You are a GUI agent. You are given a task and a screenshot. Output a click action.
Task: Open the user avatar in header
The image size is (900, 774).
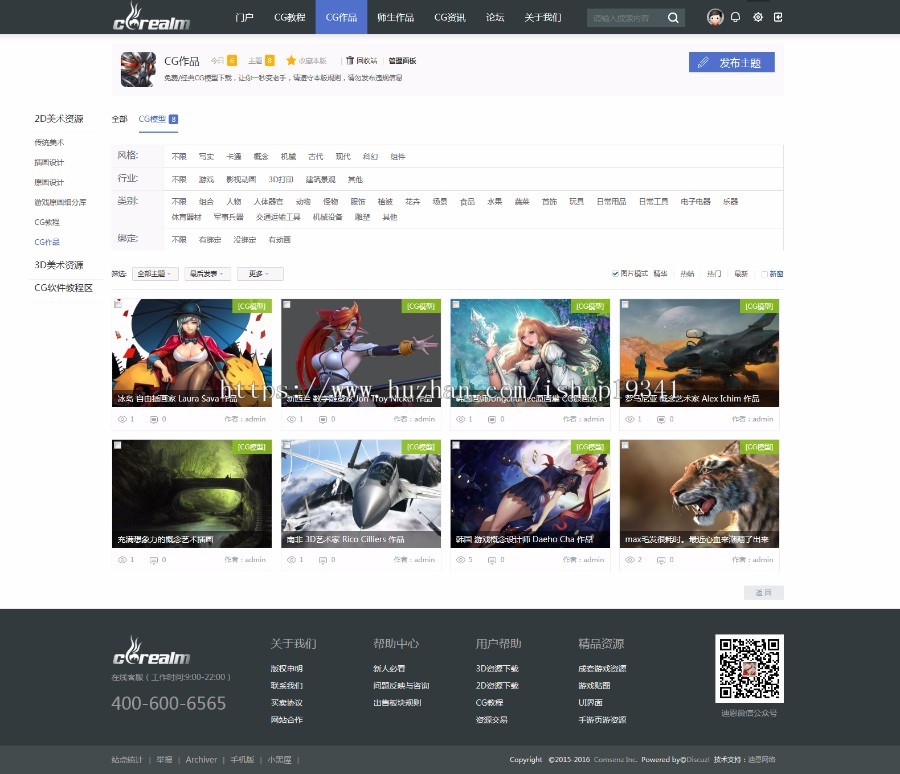[714, 17]
